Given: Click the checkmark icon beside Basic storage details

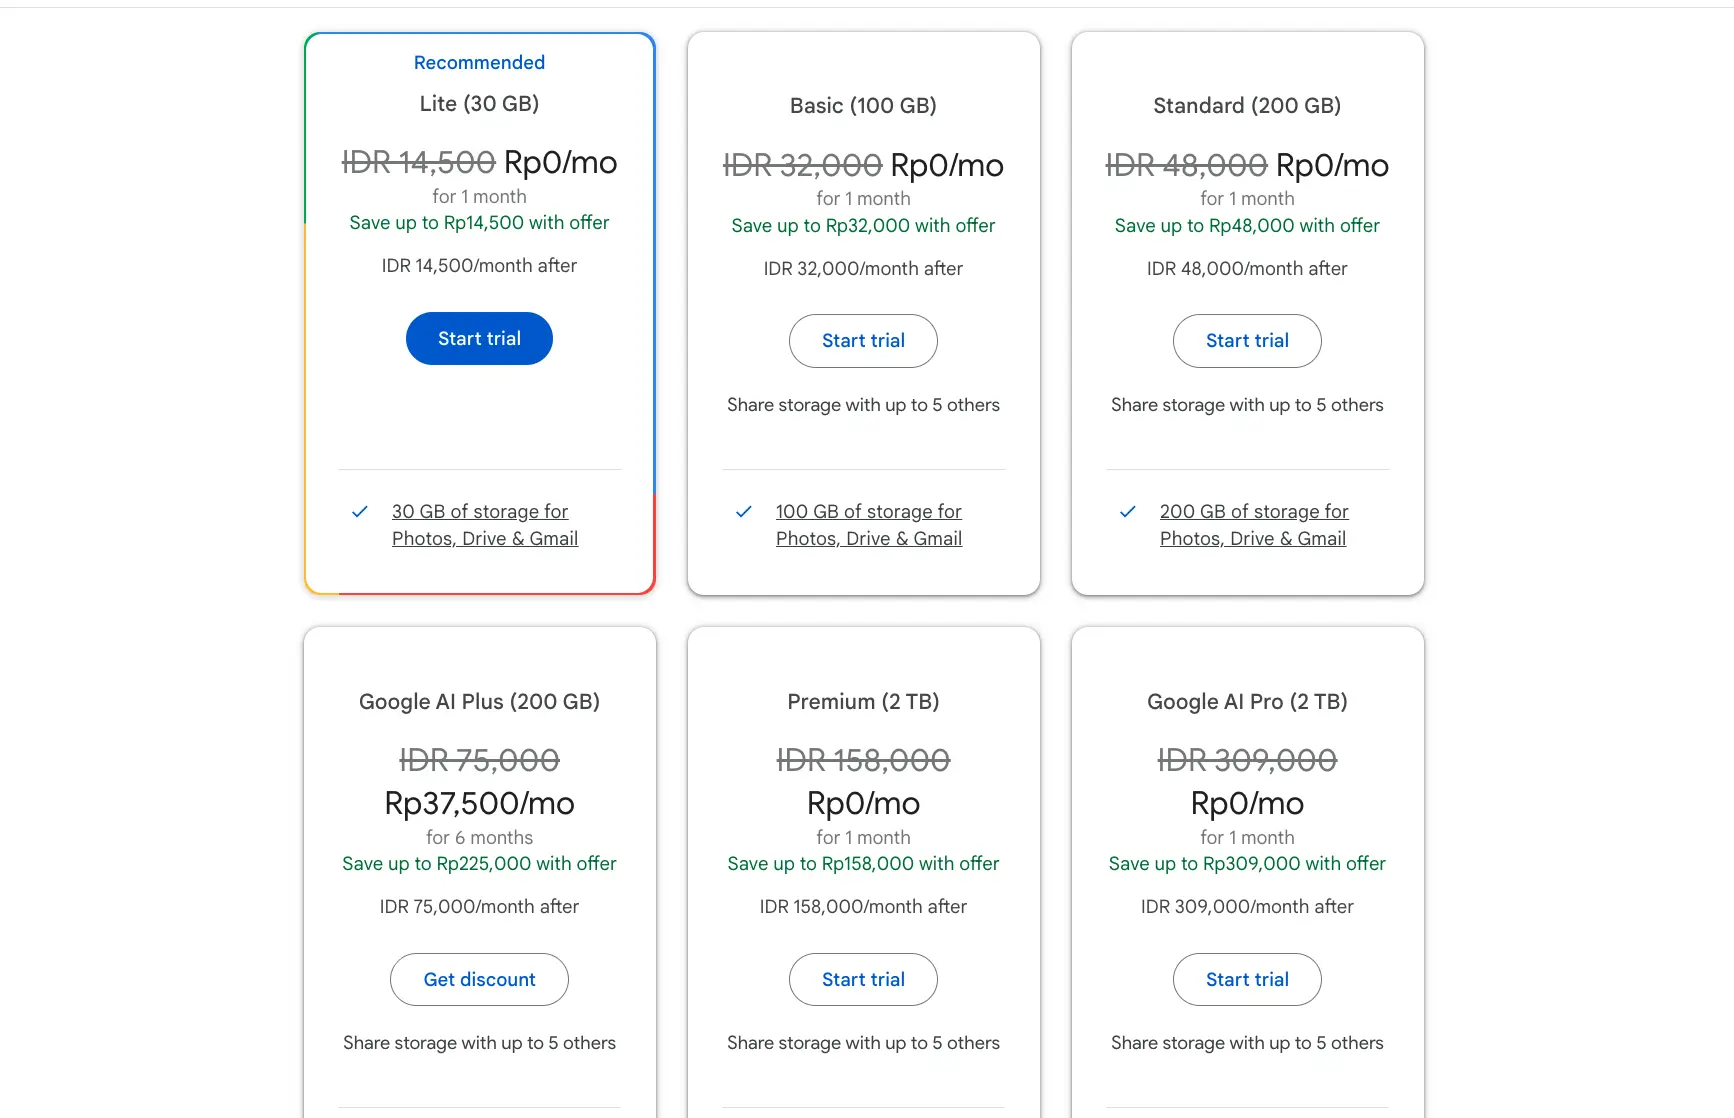Looking at the screenshot, I should tap(742, 511).
